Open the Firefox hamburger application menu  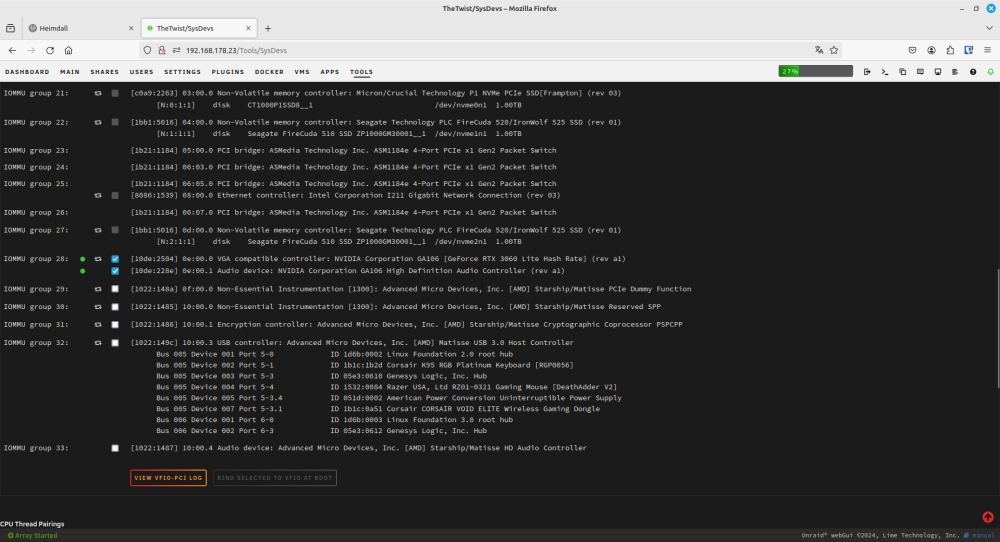pos(987,50)
